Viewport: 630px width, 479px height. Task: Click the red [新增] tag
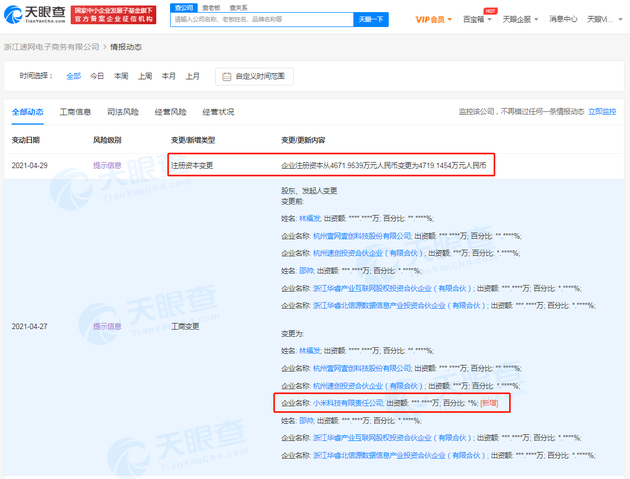[x=489, y=403]
